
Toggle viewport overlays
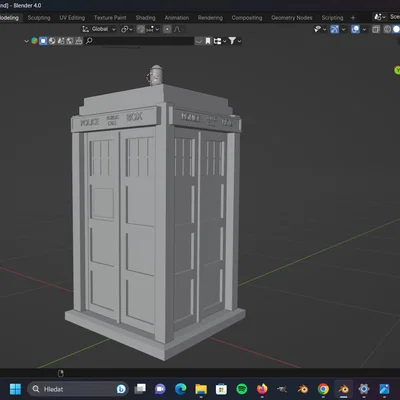(355, 29)
